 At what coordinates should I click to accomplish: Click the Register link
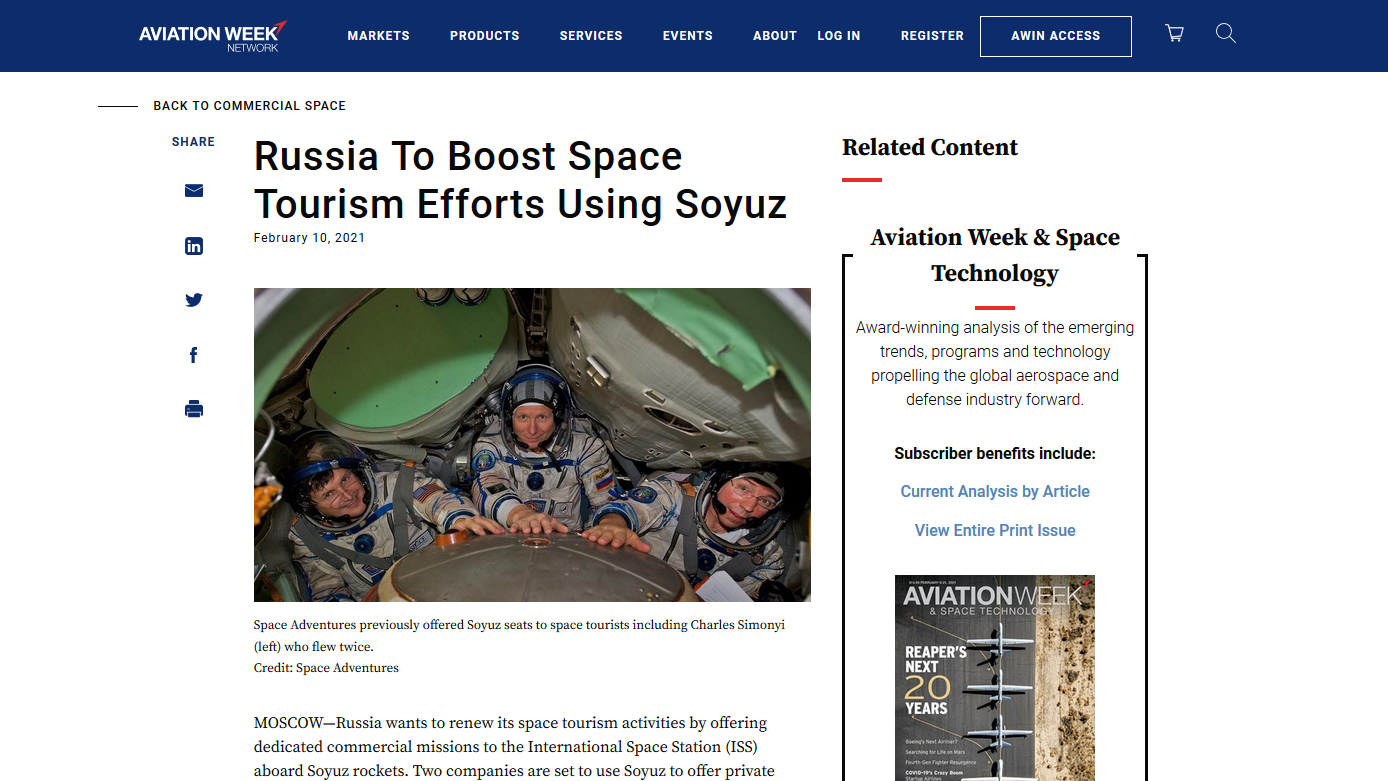[932, 36]
